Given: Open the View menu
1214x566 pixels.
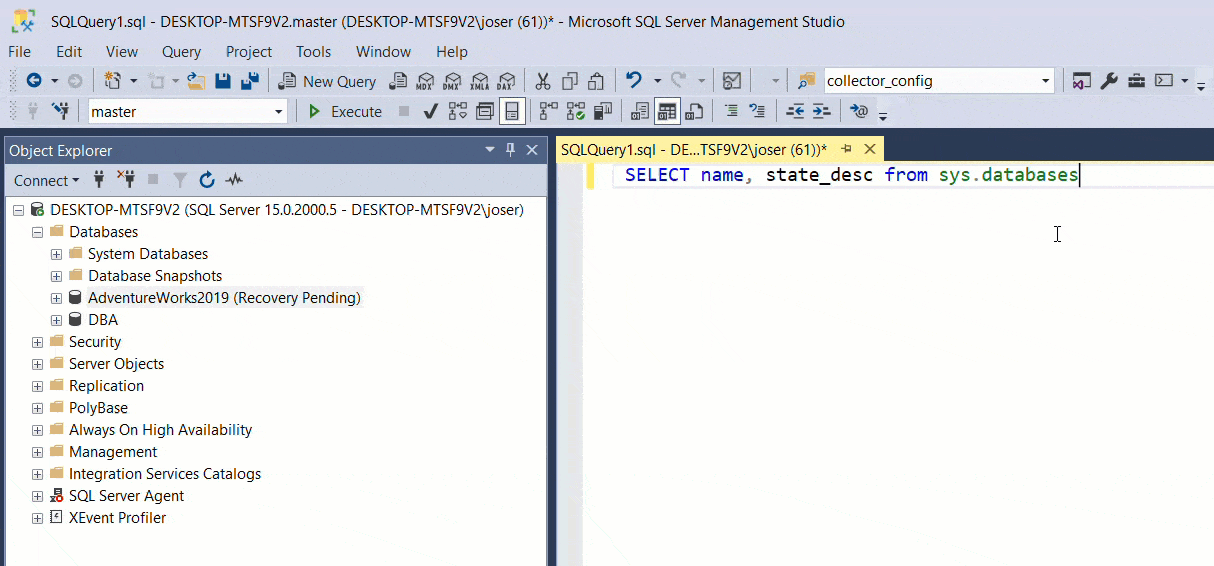Looking at the screenshot, I should [122, 51].
